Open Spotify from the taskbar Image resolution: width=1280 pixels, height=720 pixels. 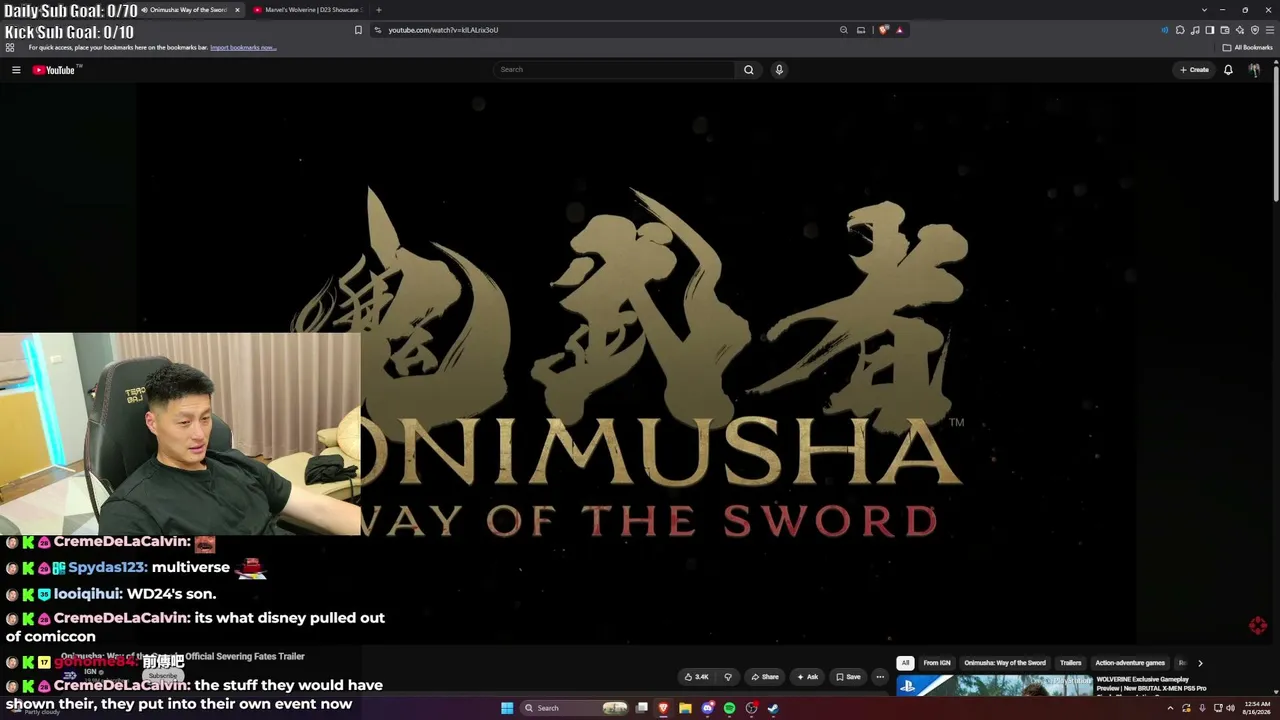729,708
